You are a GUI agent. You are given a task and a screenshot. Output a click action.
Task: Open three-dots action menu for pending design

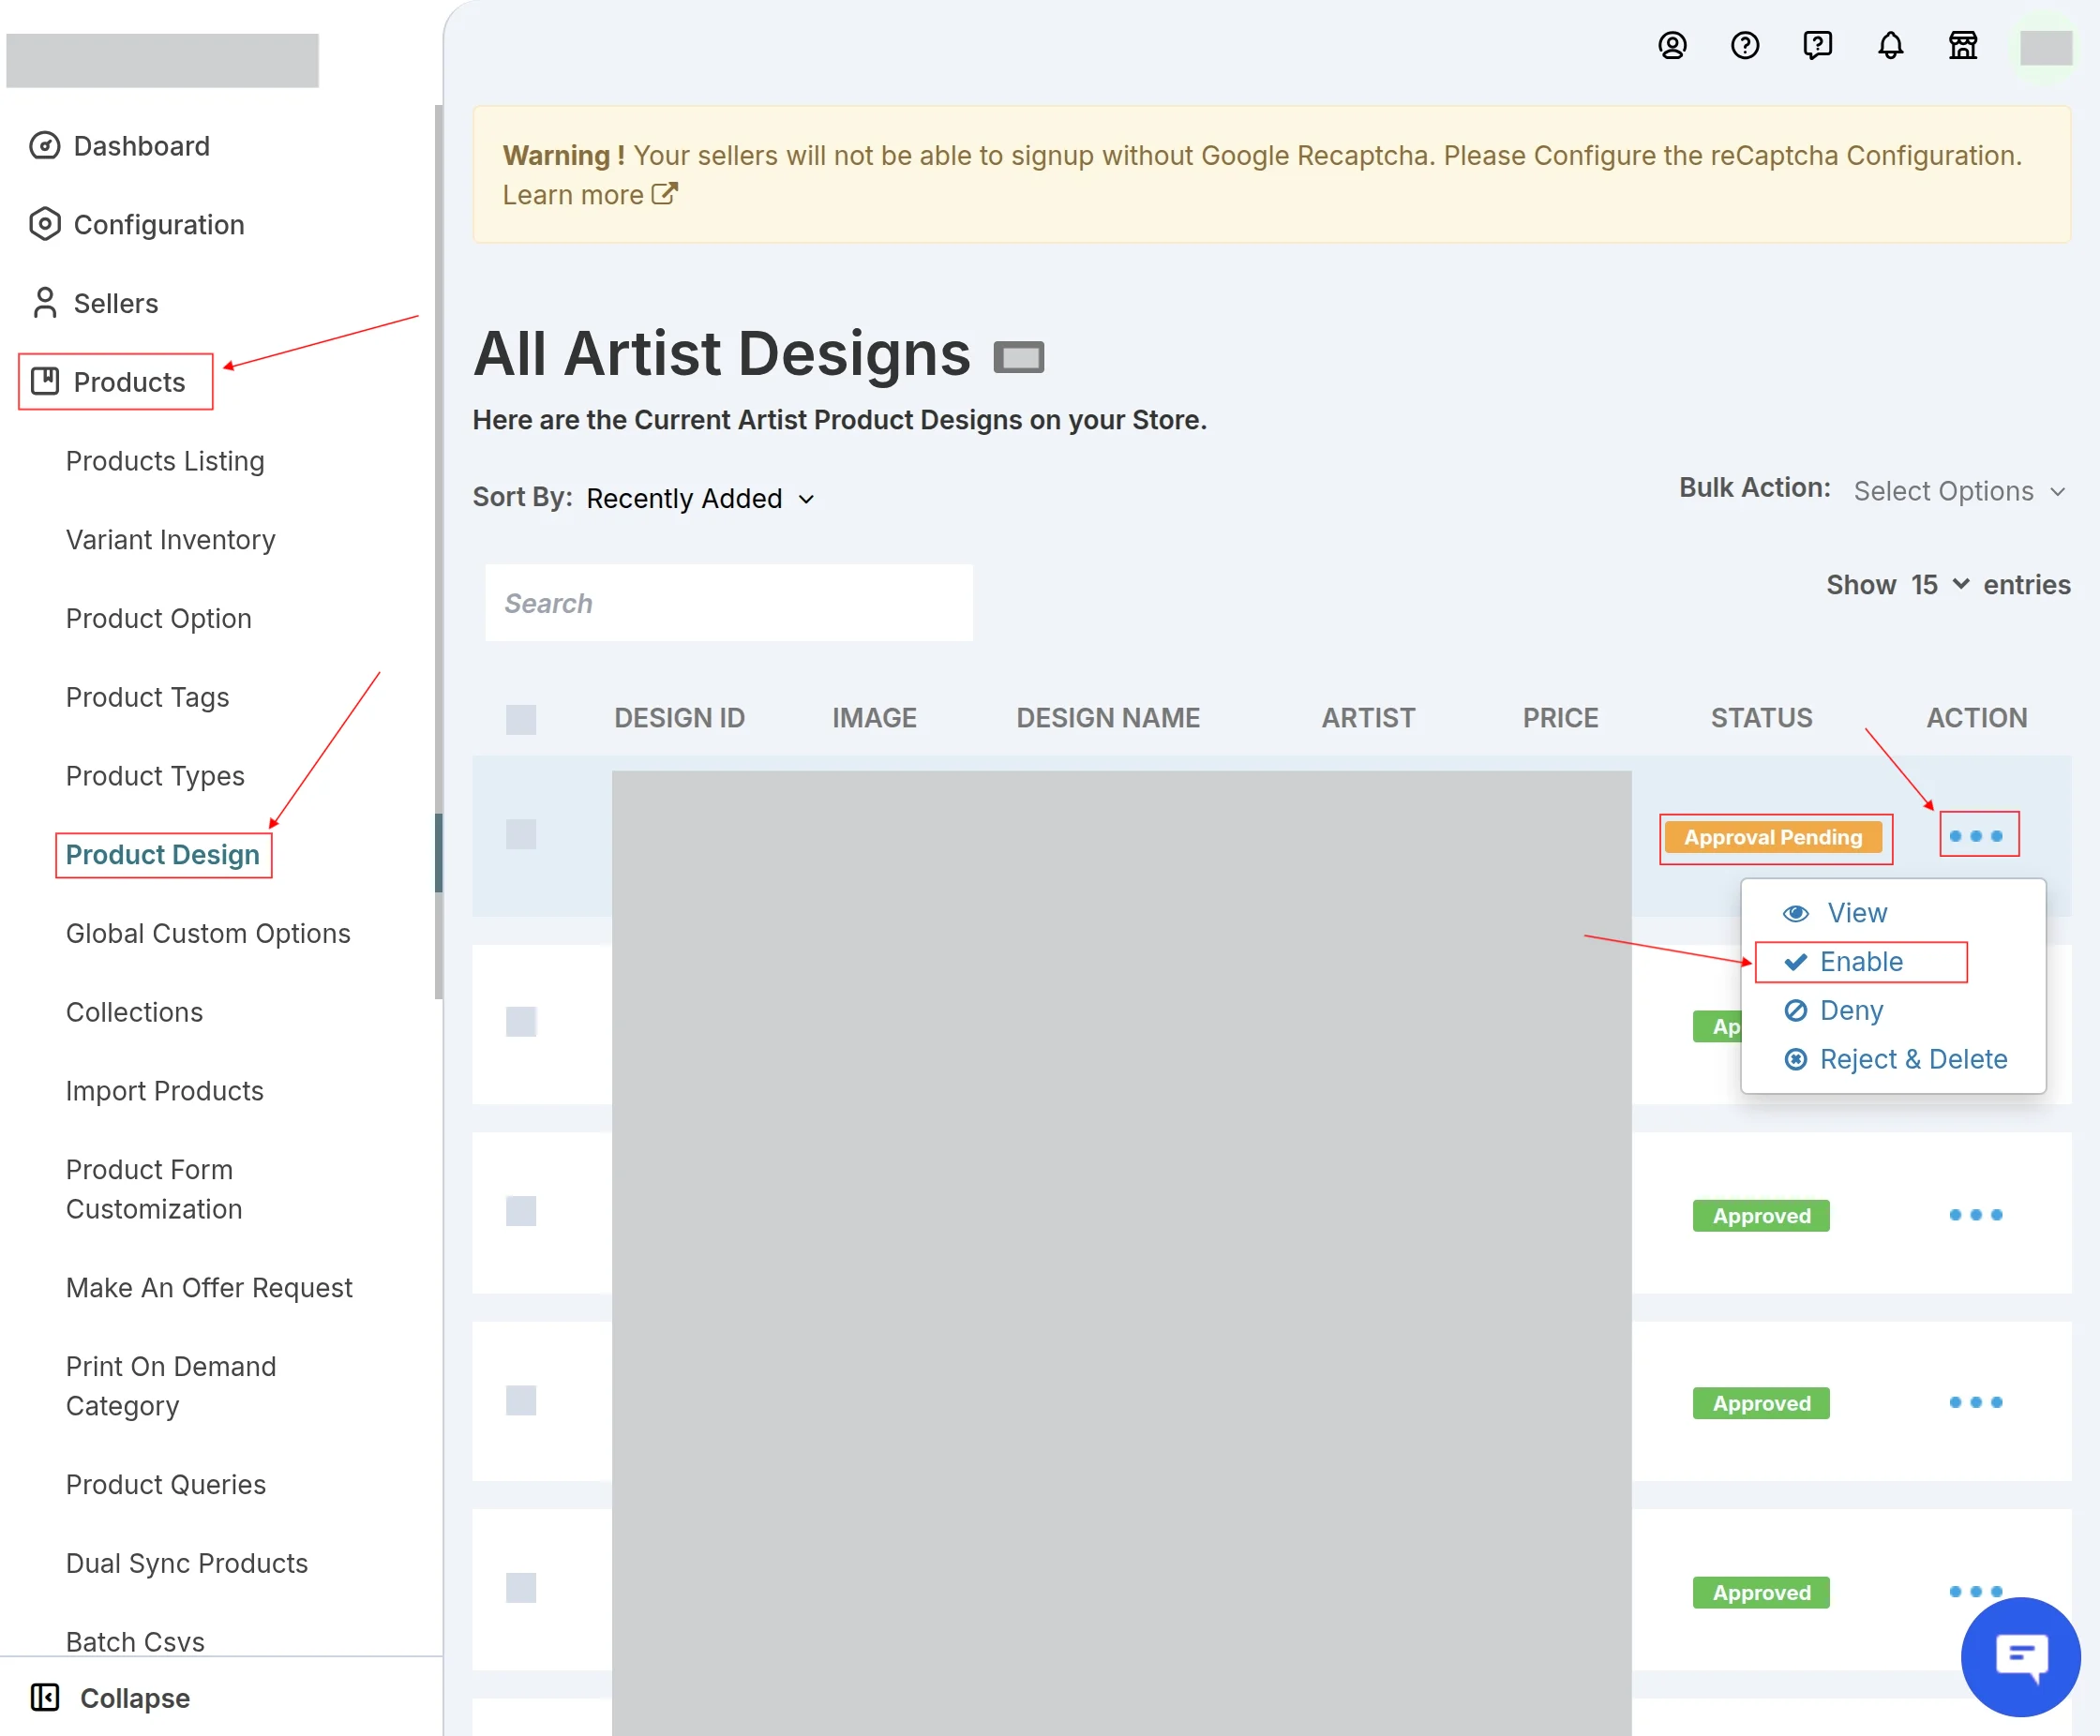(x=1976, y=835)
